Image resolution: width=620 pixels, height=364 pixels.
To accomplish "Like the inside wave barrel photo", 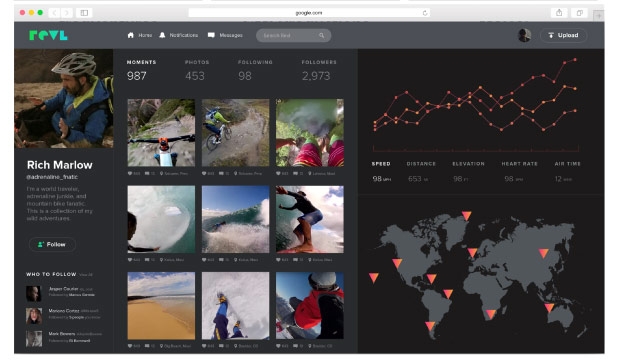I will [130, 260].
